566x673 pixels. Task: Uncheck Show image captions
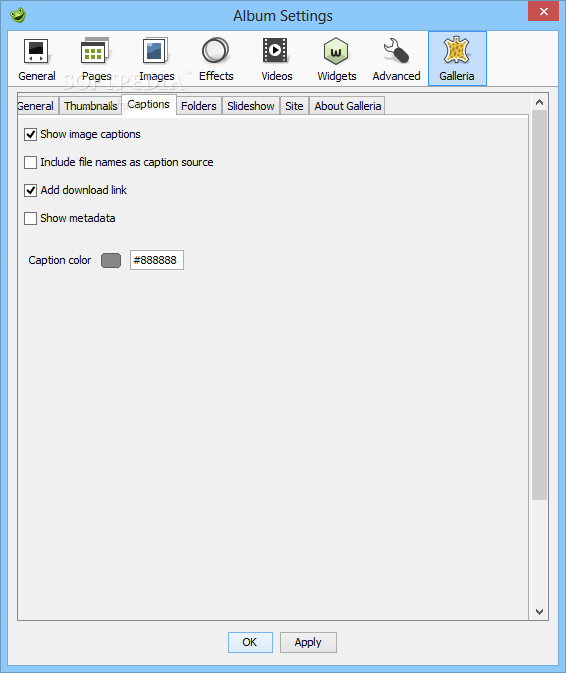coord(30,134)
